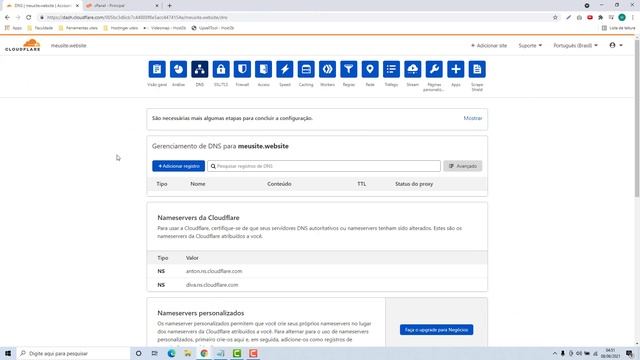Select the diva.ns.cloudflare.com nameserver text
Viewport: 640px width, 360px height.
[x=212, y=285]
